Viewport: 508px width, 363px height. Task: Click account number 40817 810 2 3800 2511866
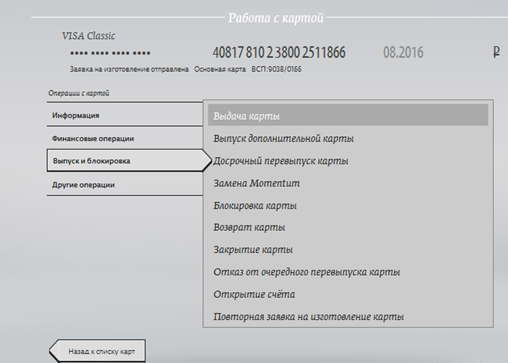pos(279,52)
